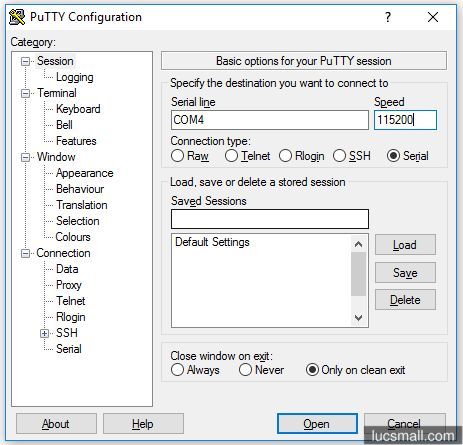Image resolution: width=463 pixels, height=445 pixels.
Task: Open the Translation category
Action: (x=82, y=205)
